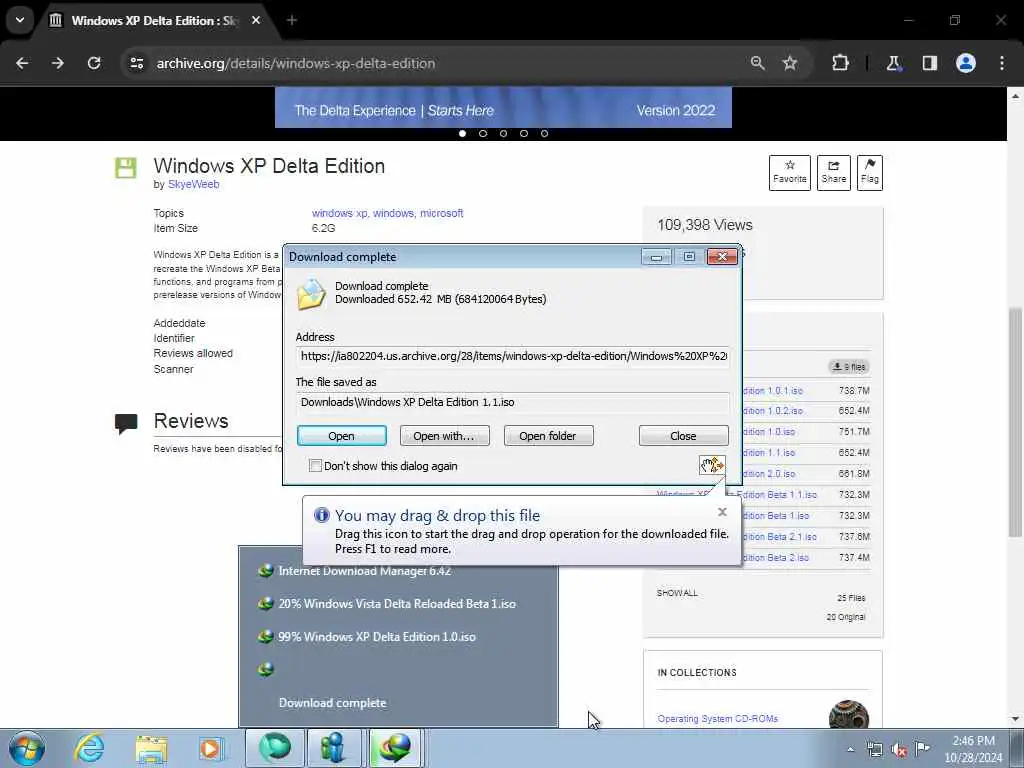Click the collection thumbnail image
This screenshot has height=768, width=1024.
849,714
